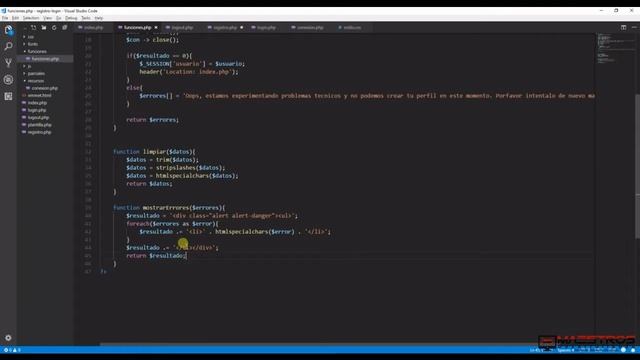Open the Help menu
The image size is (640, 360).
pos(99,18)
